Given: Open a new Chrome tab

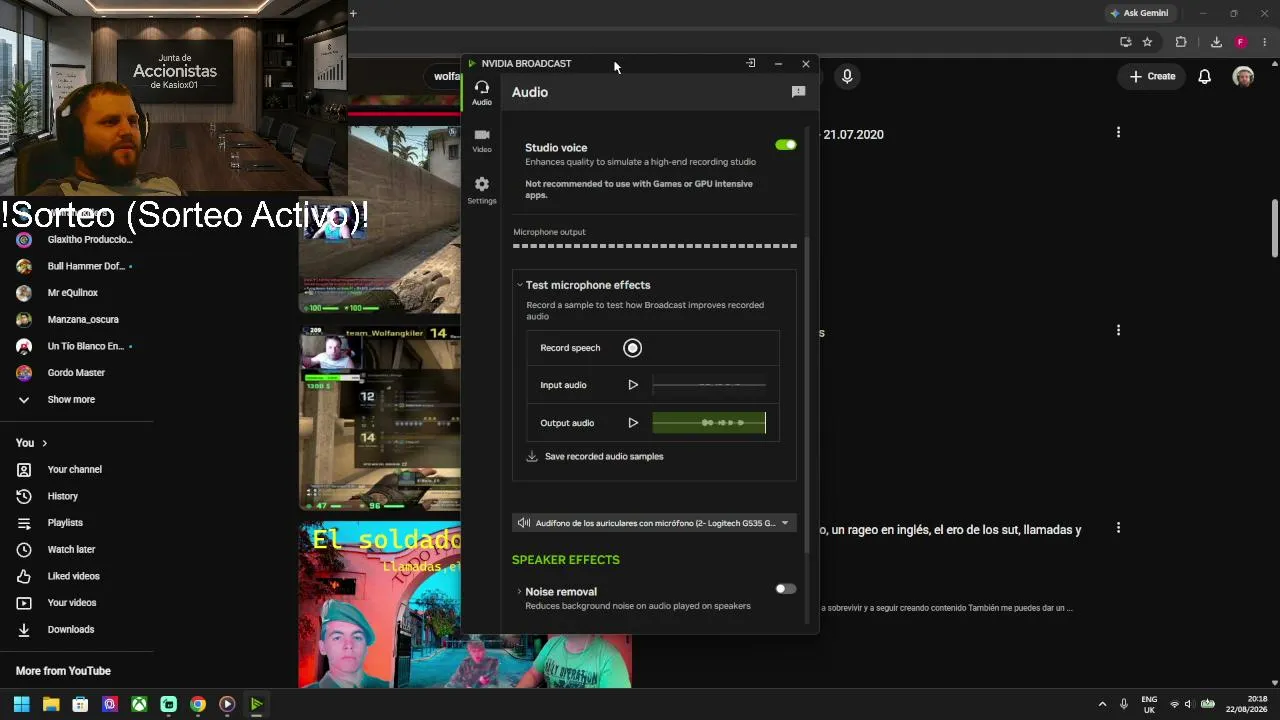Looking at the screenshot, I should 353,13.
